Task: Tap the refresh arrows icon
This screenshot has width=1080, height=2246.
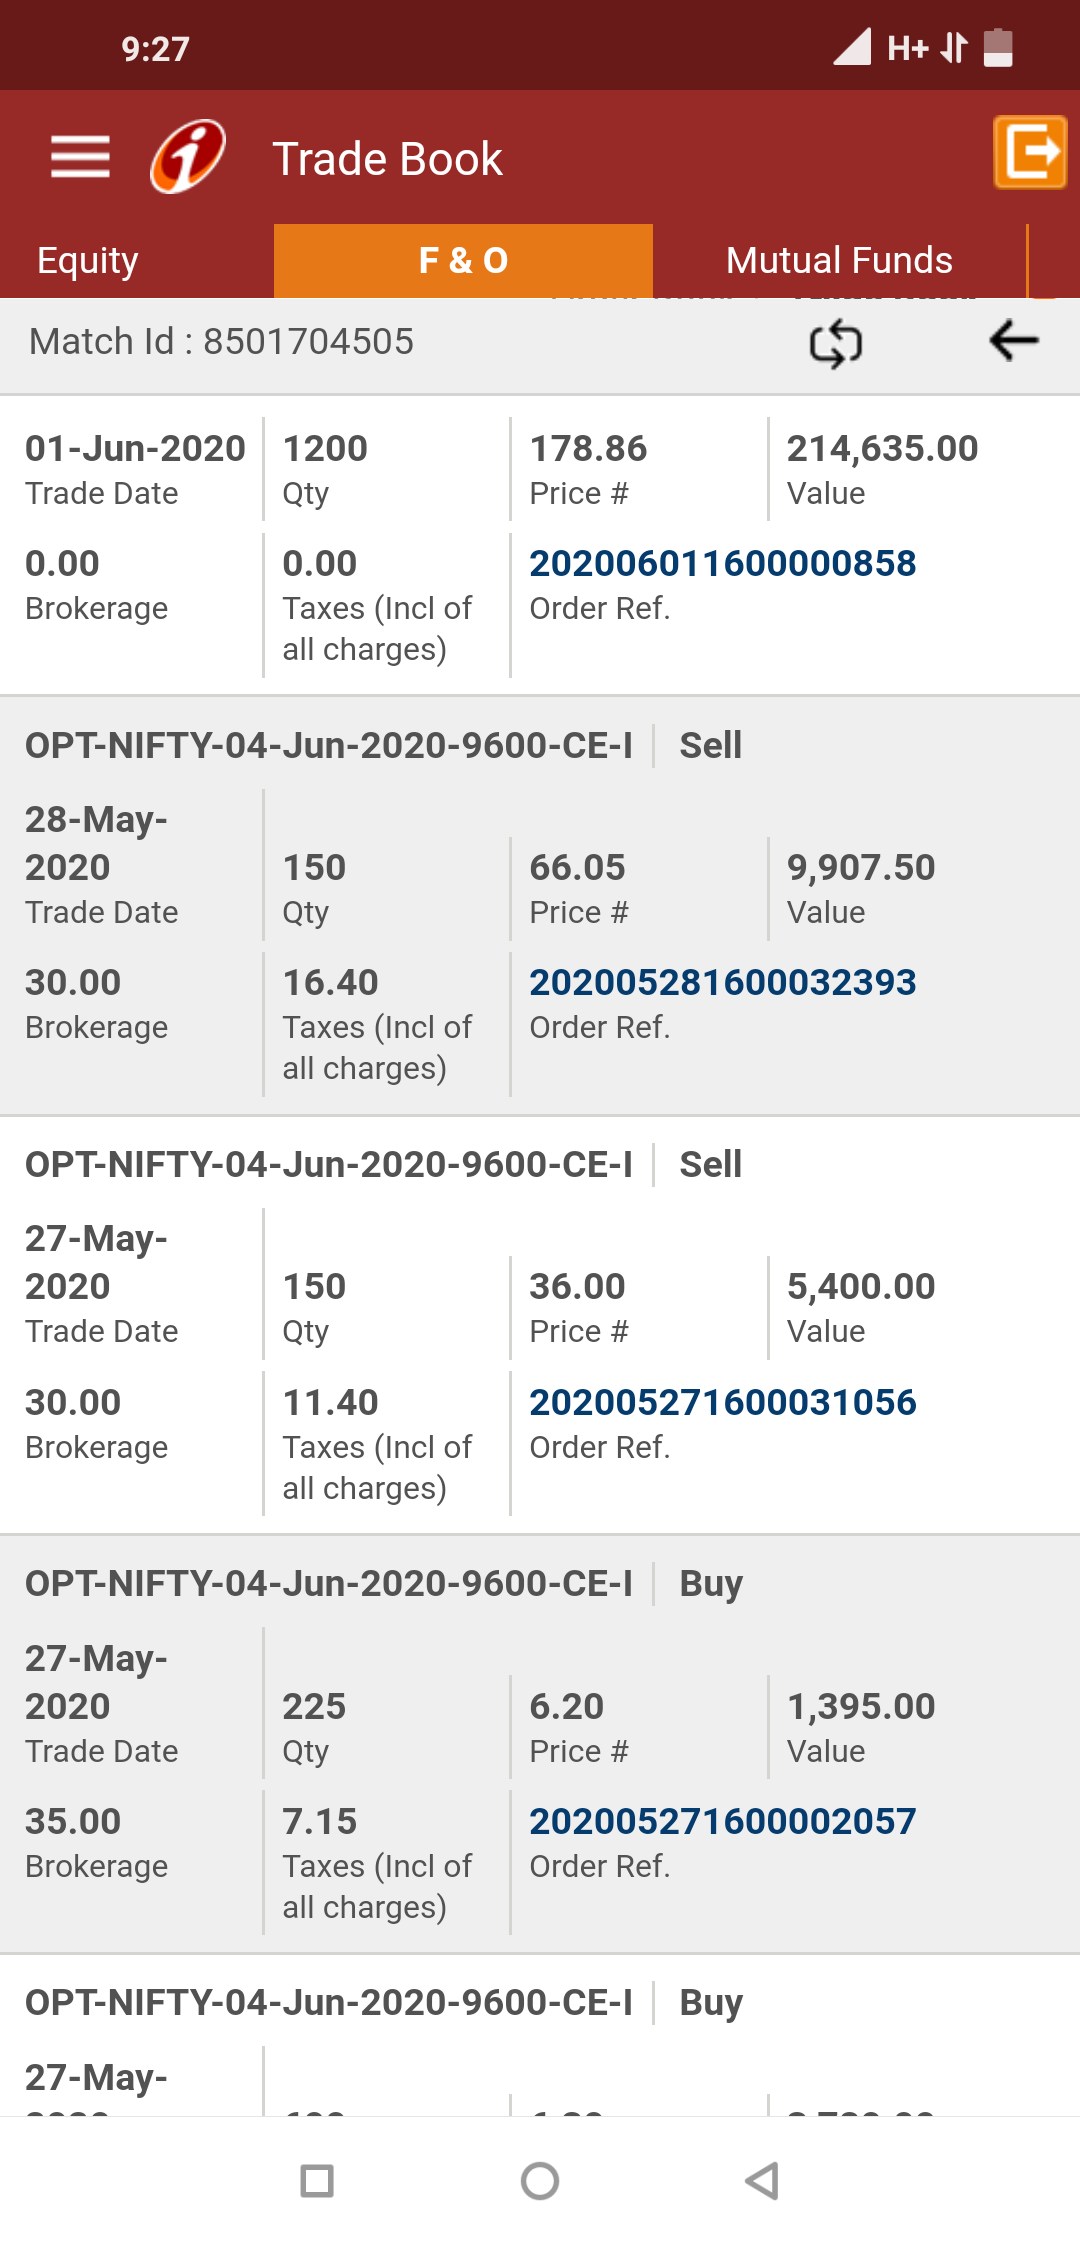Action: pyautogui.click(x=835, y=343)
